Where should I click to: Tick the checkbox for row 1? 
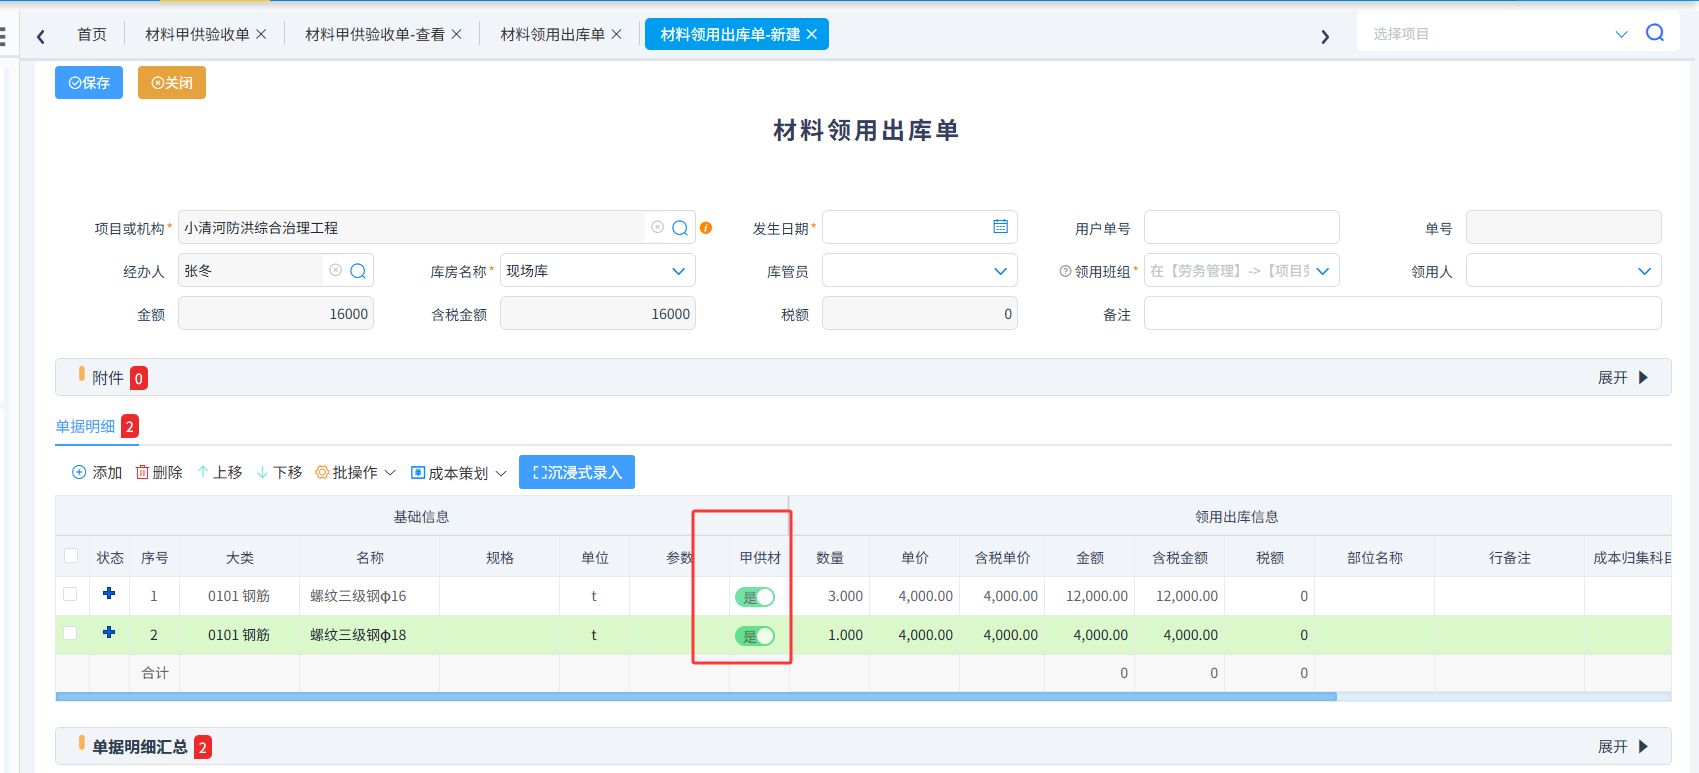[x=70, y=594]
